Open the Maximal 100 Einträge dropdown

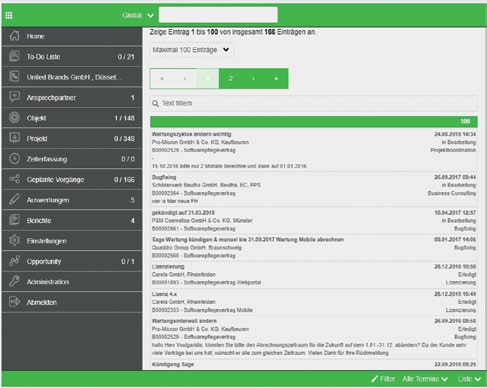click(x=192, y=50)
